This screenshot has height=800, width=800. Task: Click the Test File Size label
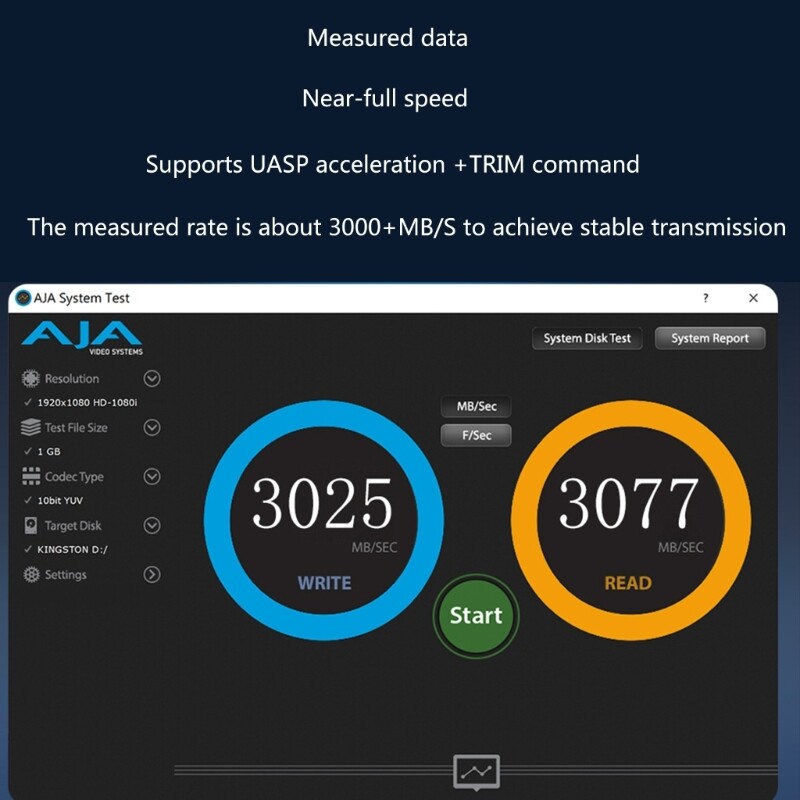76,428
